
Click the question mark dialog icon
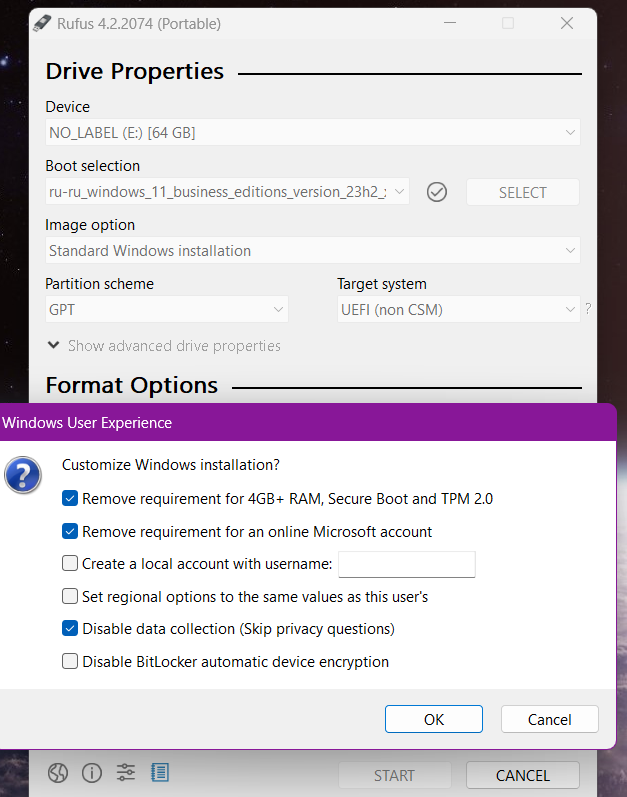pos(23,475)
